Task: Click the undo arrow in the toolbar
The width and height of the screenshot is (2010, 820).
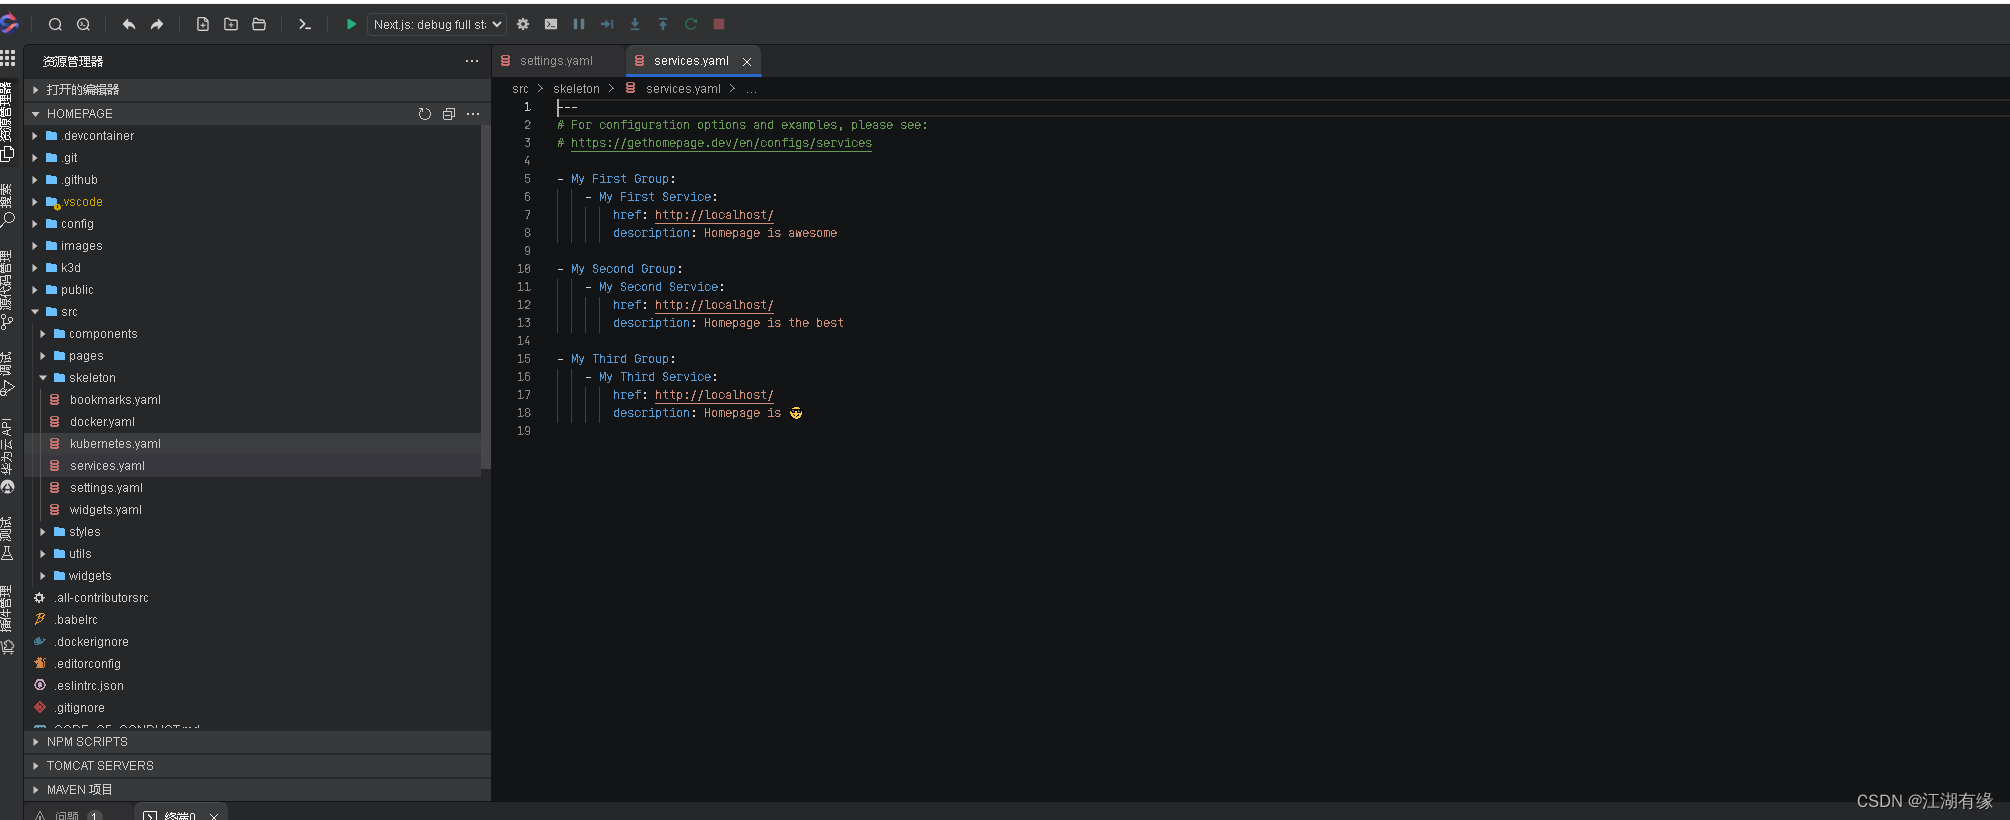Action: 129,24
